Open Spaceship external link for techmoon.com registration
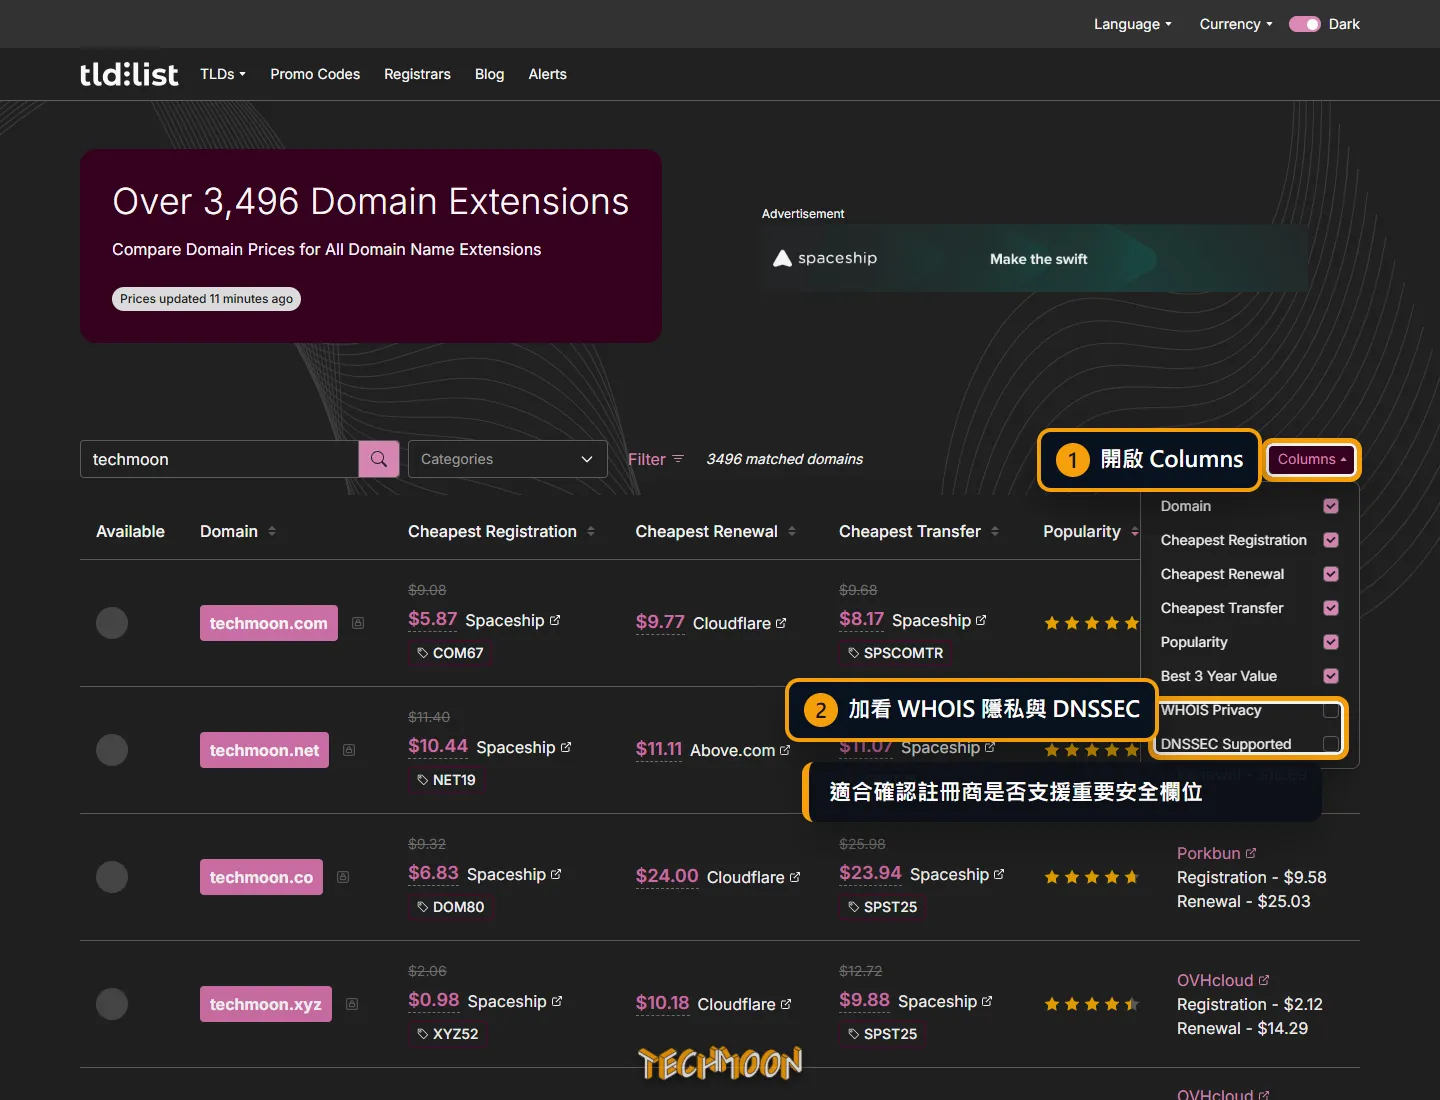The width and height of the screenshot is (1440, 1100). (512, 620)
